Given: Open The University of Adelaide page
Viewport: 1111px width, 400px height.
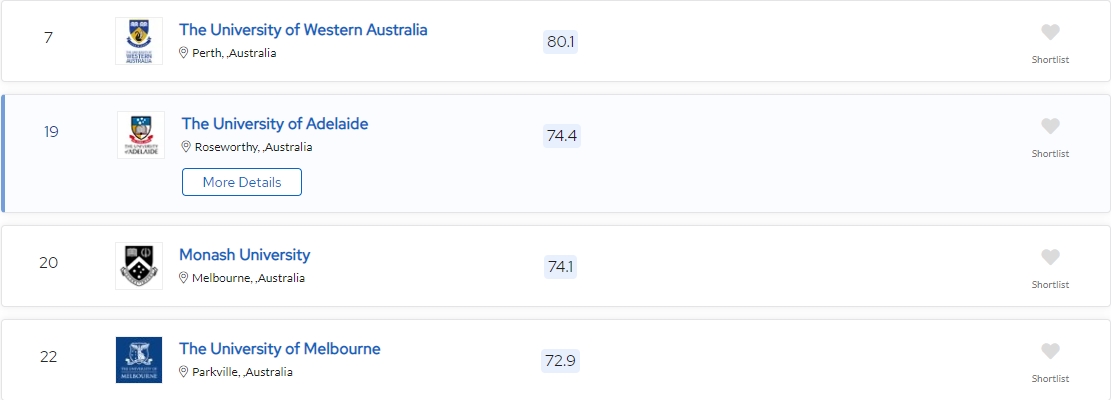Looking at the screenshot, I should [275, 124].
